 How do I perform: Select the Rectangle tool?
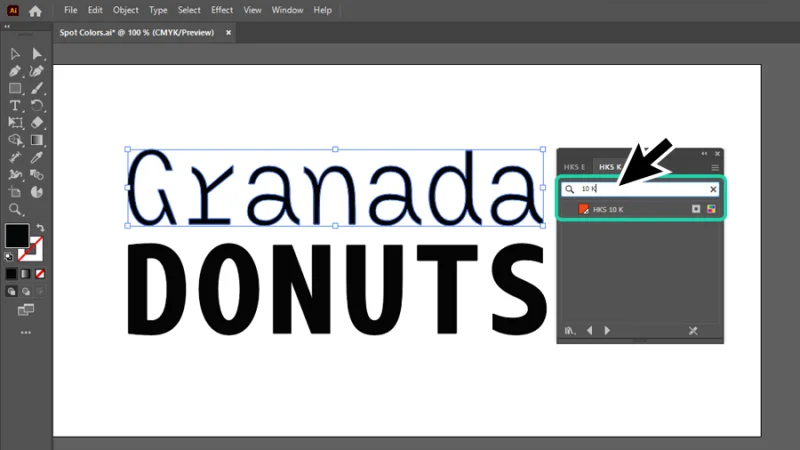[15, 88]
